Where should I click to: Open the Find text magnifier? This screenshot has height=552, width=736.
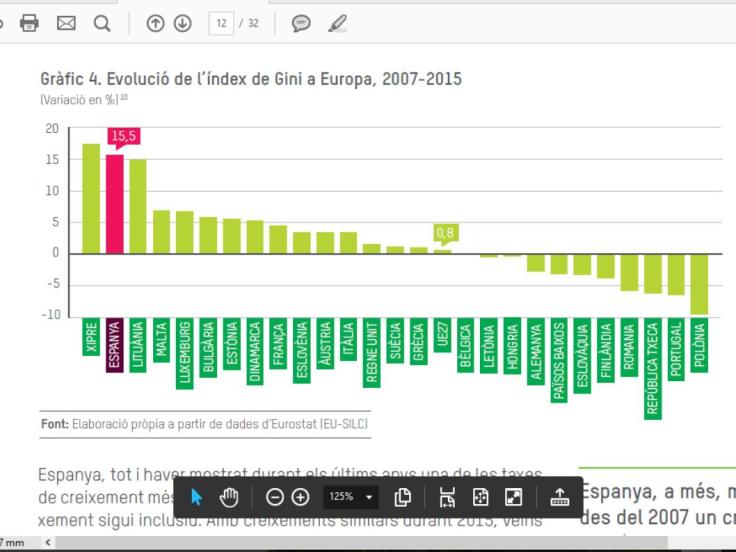[x=102, y=22]
